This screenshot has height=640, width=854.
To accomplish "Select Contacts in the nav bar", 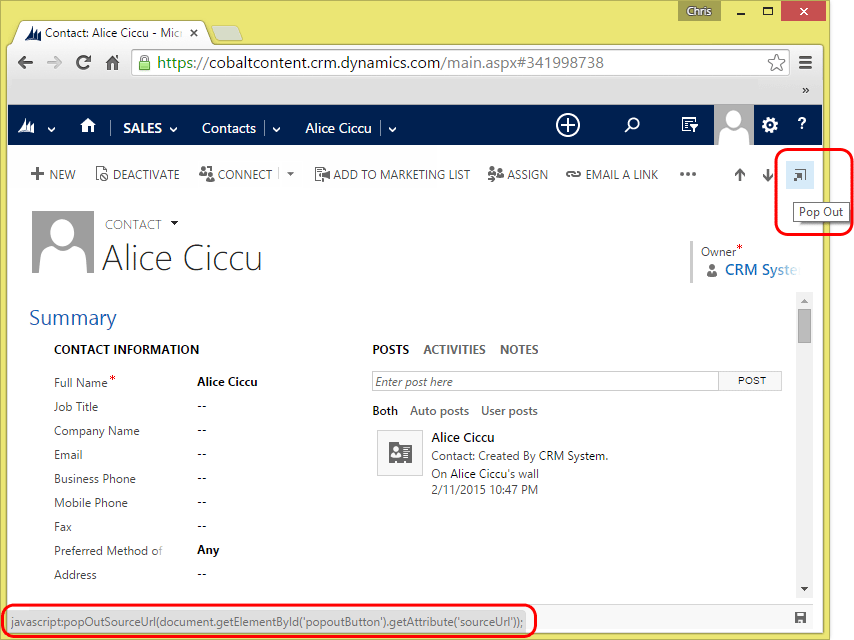I will [229, 129].
